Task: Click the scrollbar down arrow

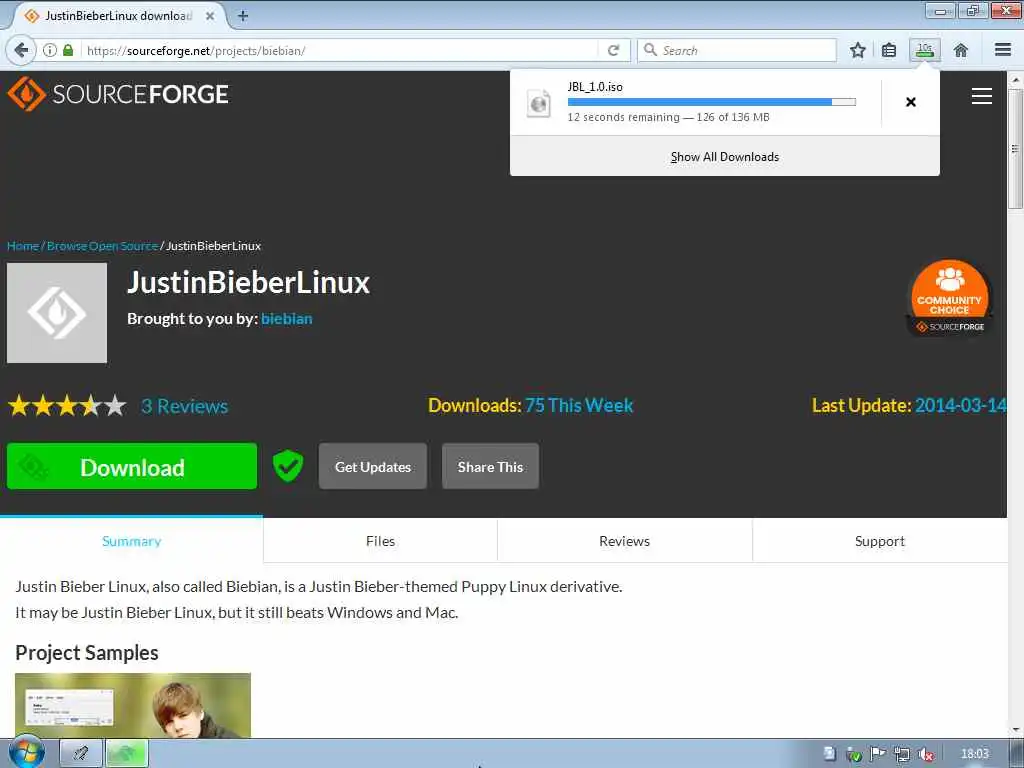Action: 1015,730
